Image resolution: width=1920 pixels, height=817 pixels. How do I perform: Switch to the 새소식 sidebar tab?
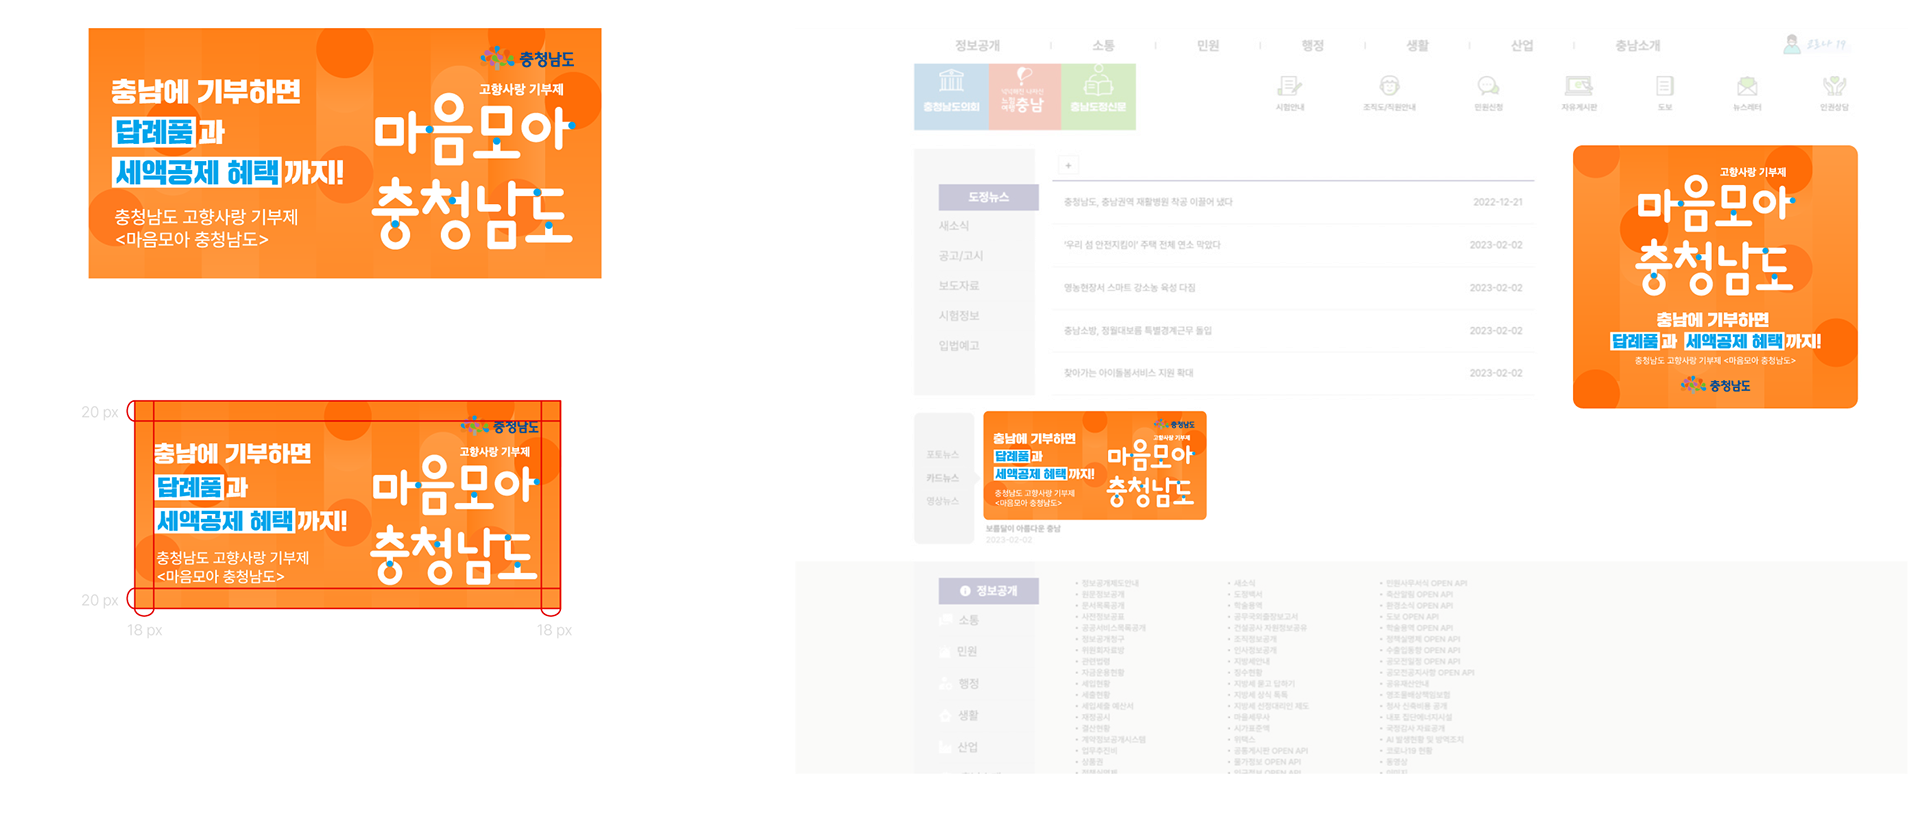(953, 226)
